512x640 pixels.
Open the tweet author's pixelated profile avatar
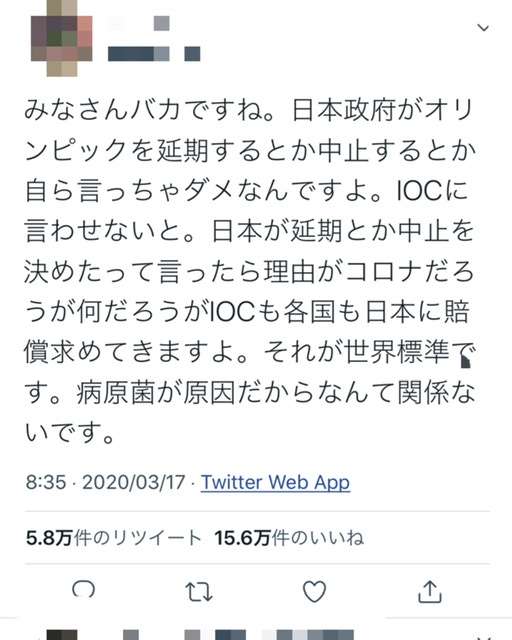click(x=62, y=38)
